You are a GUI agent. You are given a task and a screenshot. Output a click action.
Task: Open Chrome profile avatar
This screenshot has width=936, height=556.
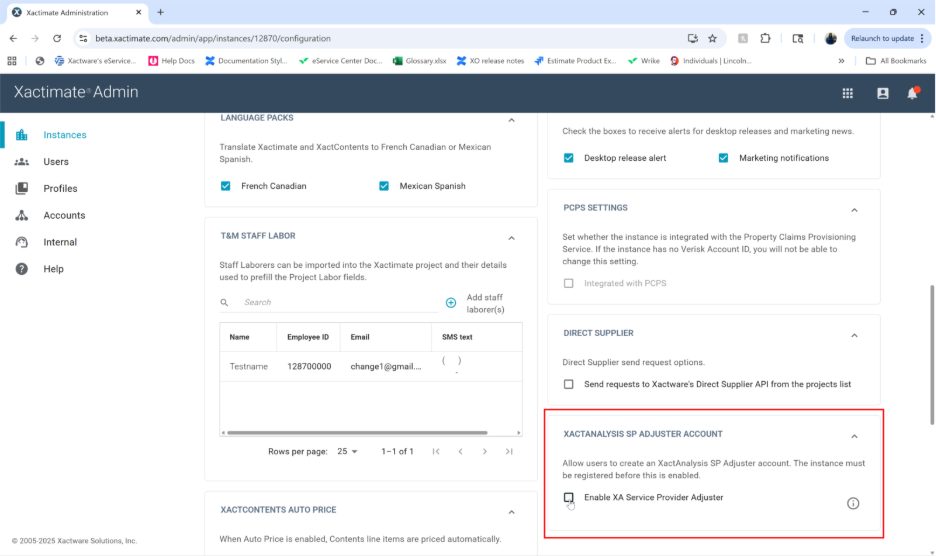(830, 38)
